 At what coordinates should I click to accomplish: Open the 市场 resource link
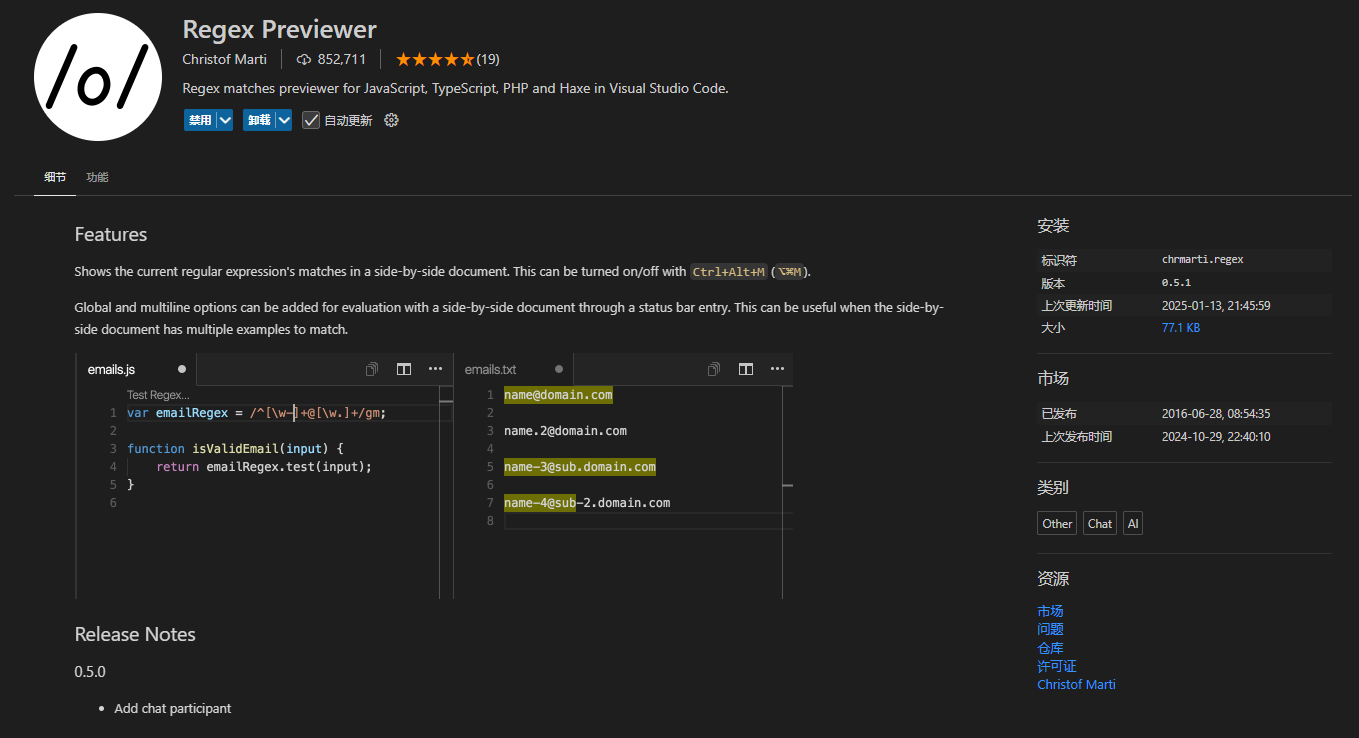pyautogui.click(x=1050, y=611)
